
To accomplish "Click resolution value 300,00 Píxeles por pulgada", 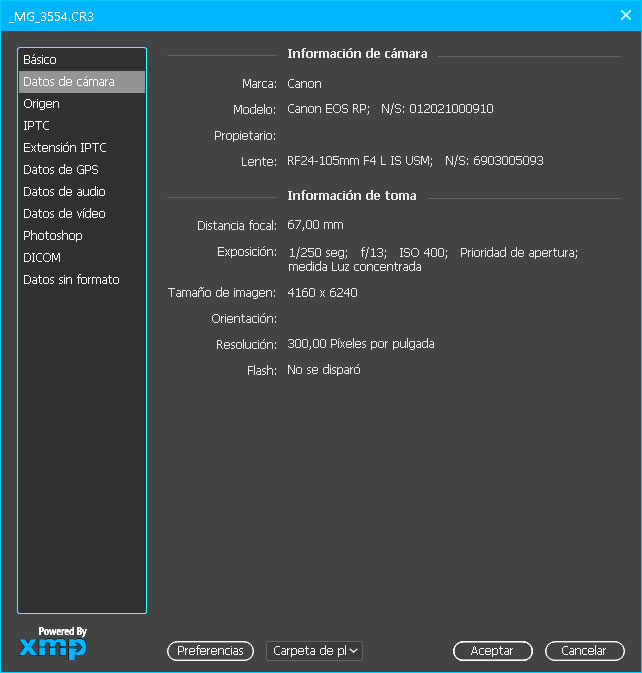I will click(x=361, y=344).
